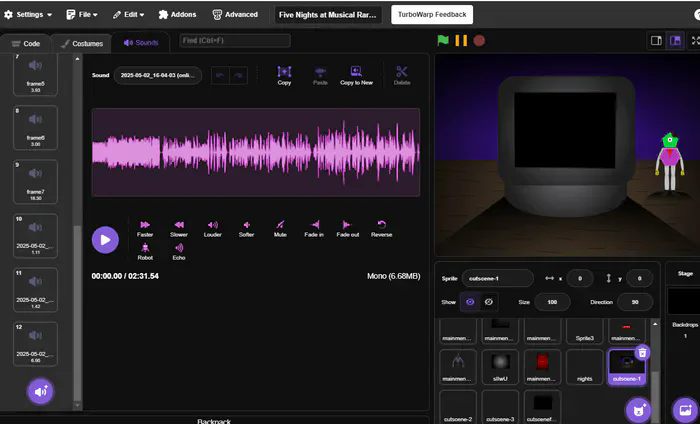Apply the Echo sound effect

179,248
